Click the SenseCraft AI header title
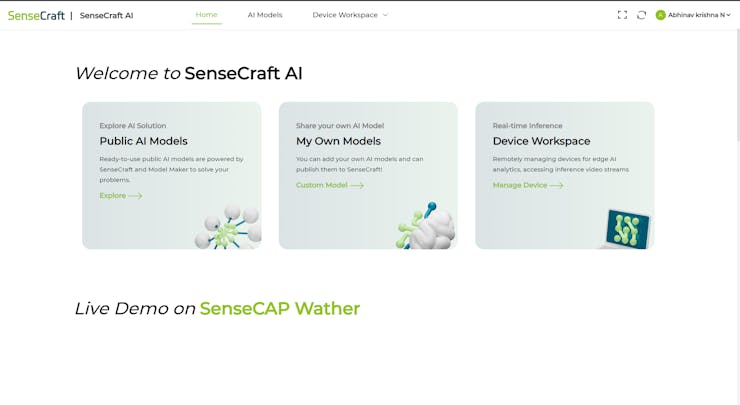 (x=106, y=15)
